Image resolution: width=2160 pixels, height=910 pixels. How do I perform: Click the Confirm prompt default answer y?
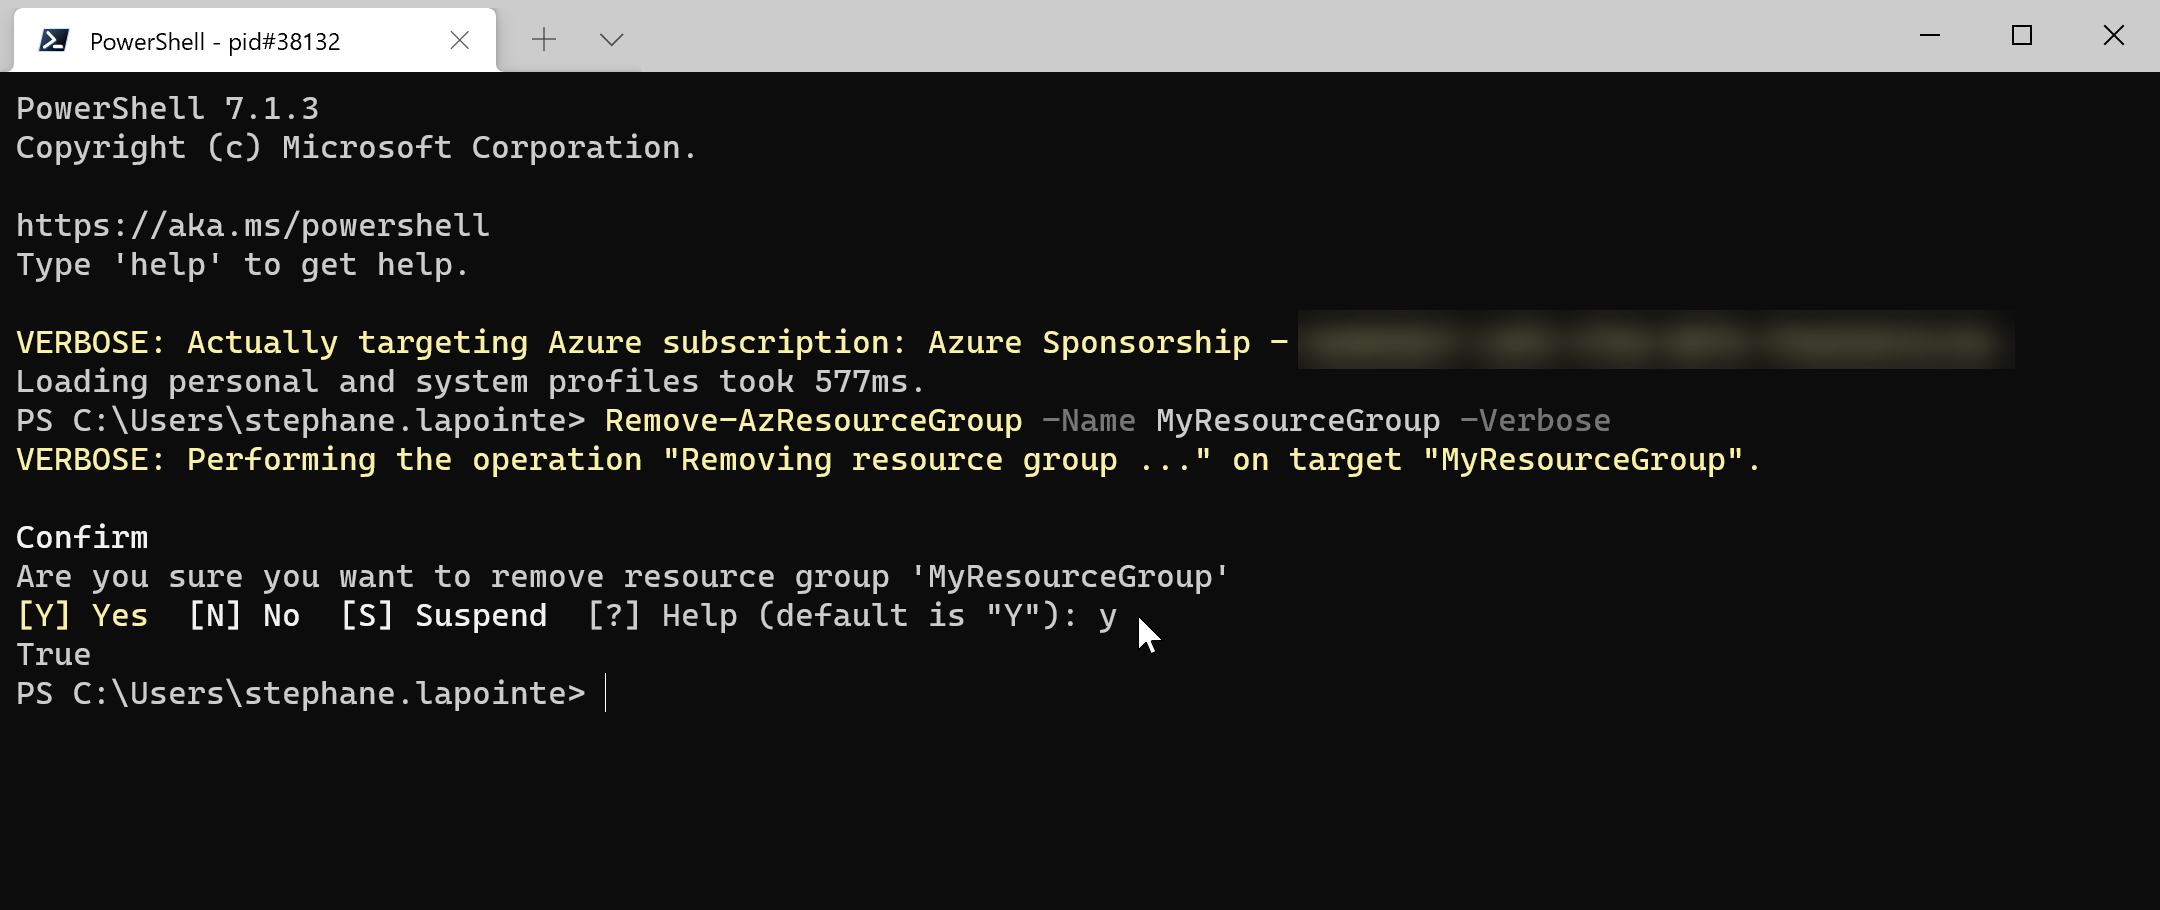pos(1106,615)
